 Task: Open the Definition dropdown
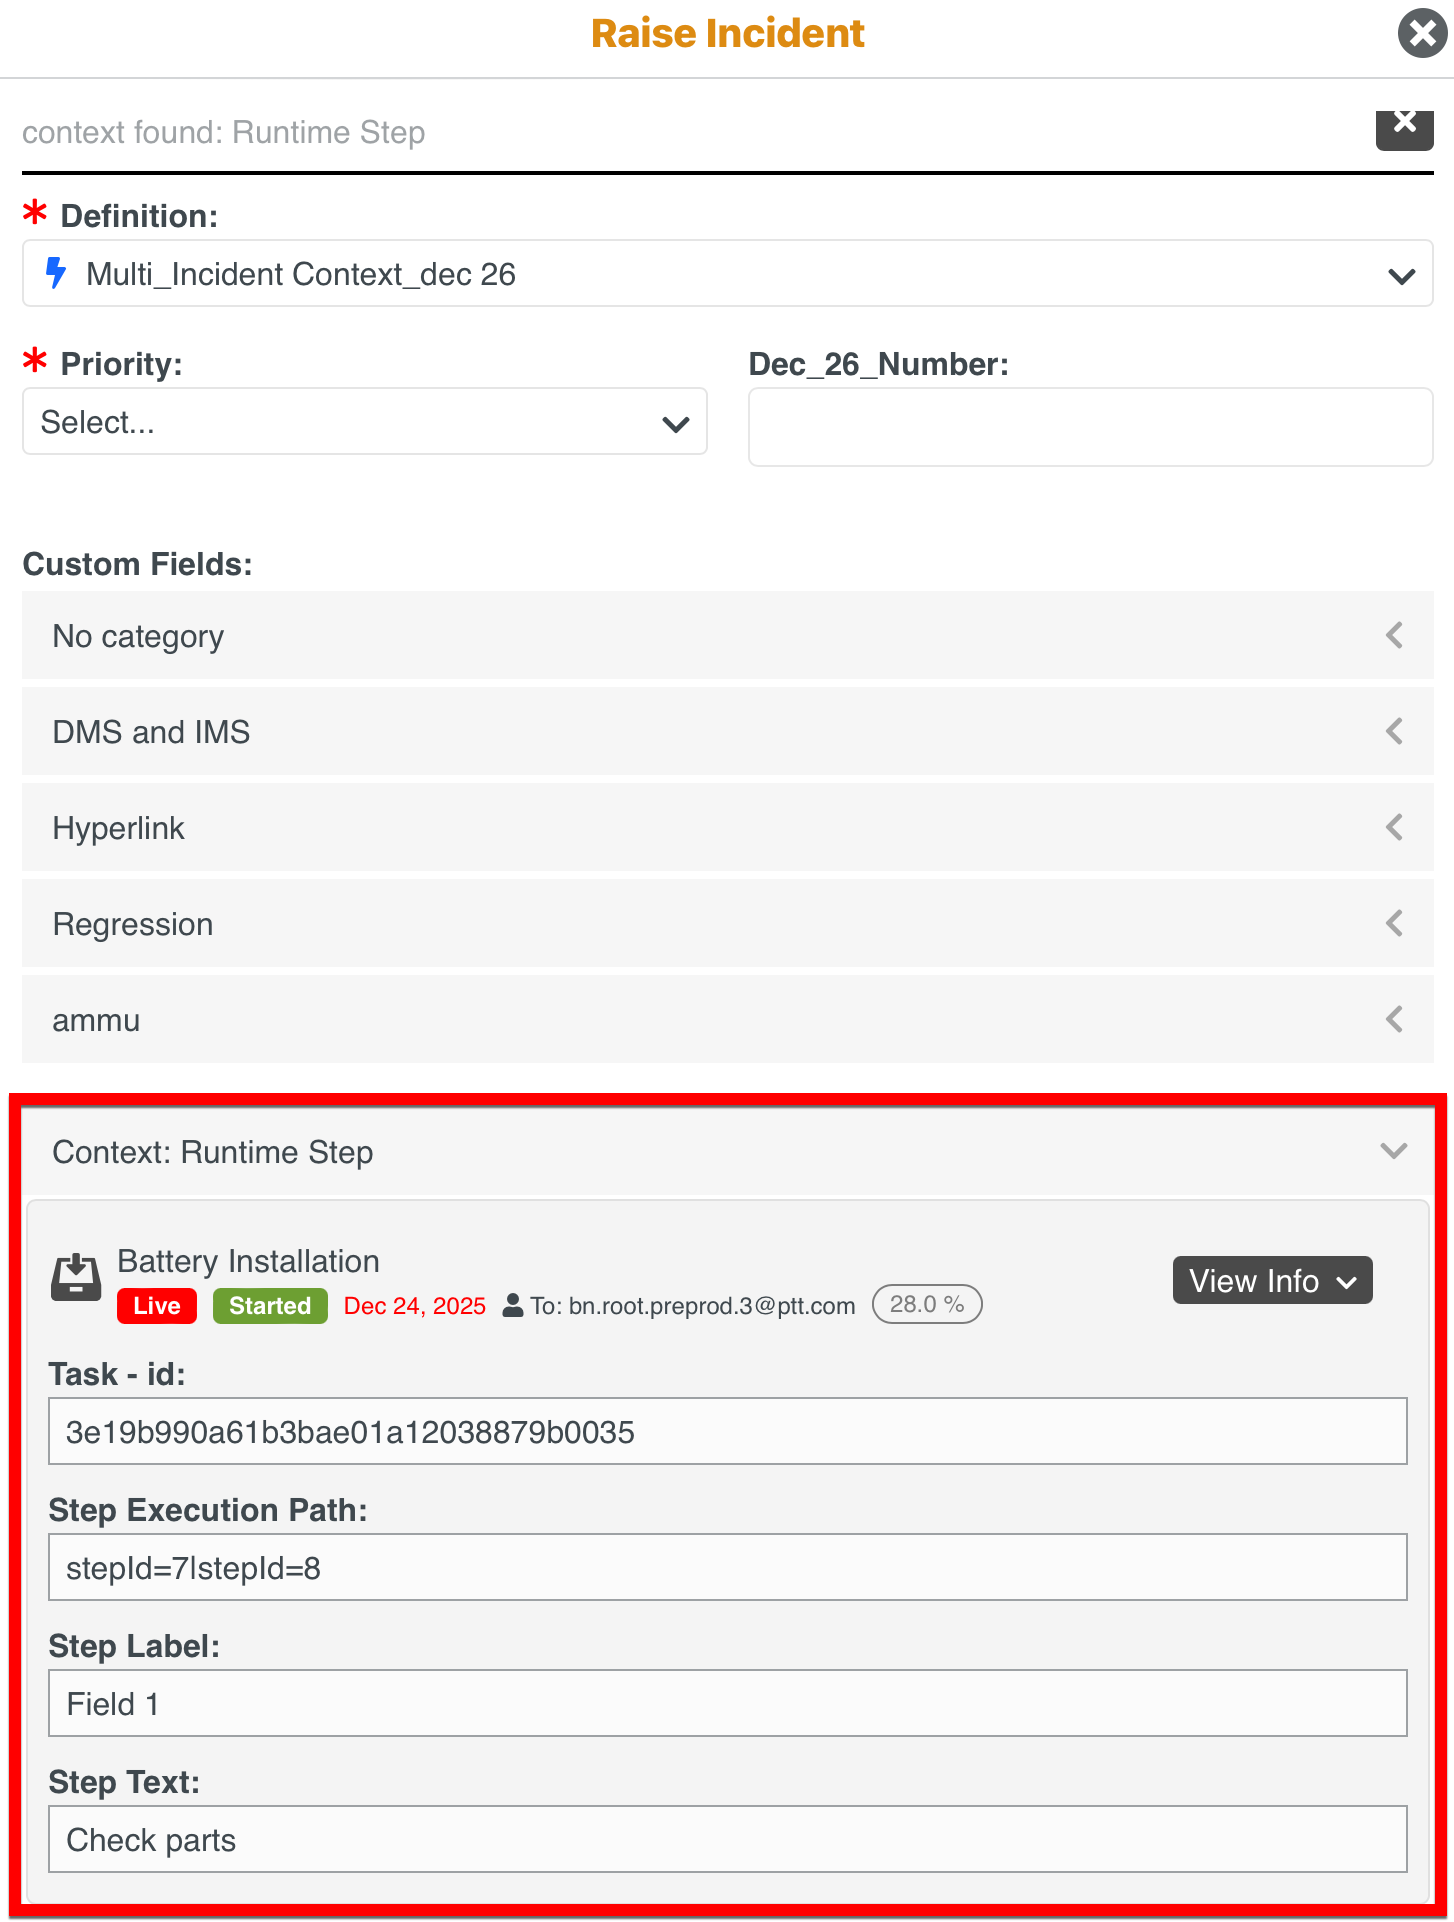tap(1401, 275)
